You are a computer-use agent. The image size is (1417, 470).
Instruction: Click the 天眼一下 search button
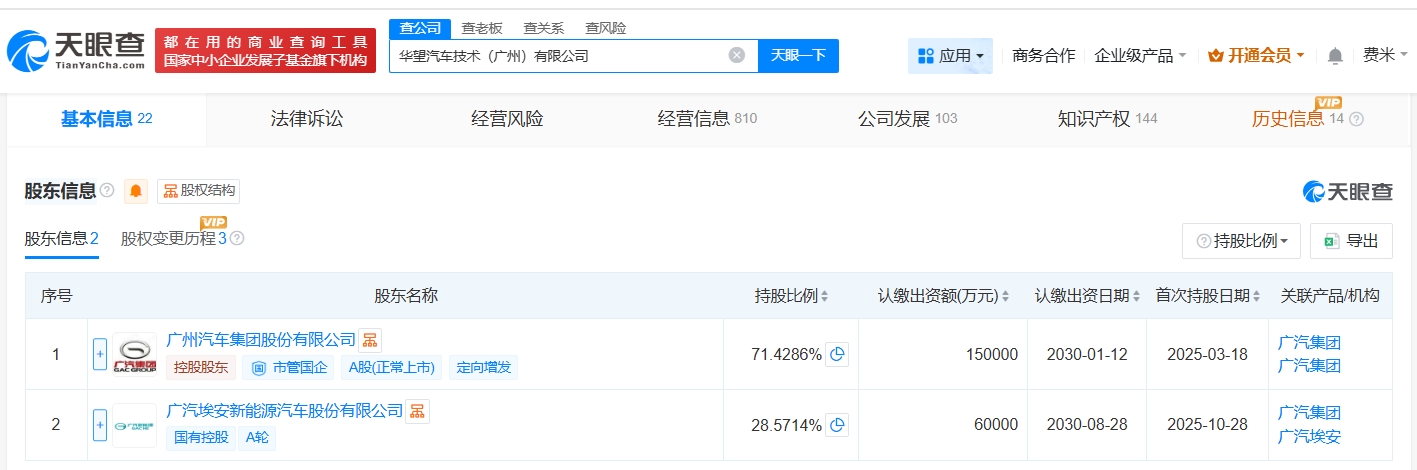[798, 56]
